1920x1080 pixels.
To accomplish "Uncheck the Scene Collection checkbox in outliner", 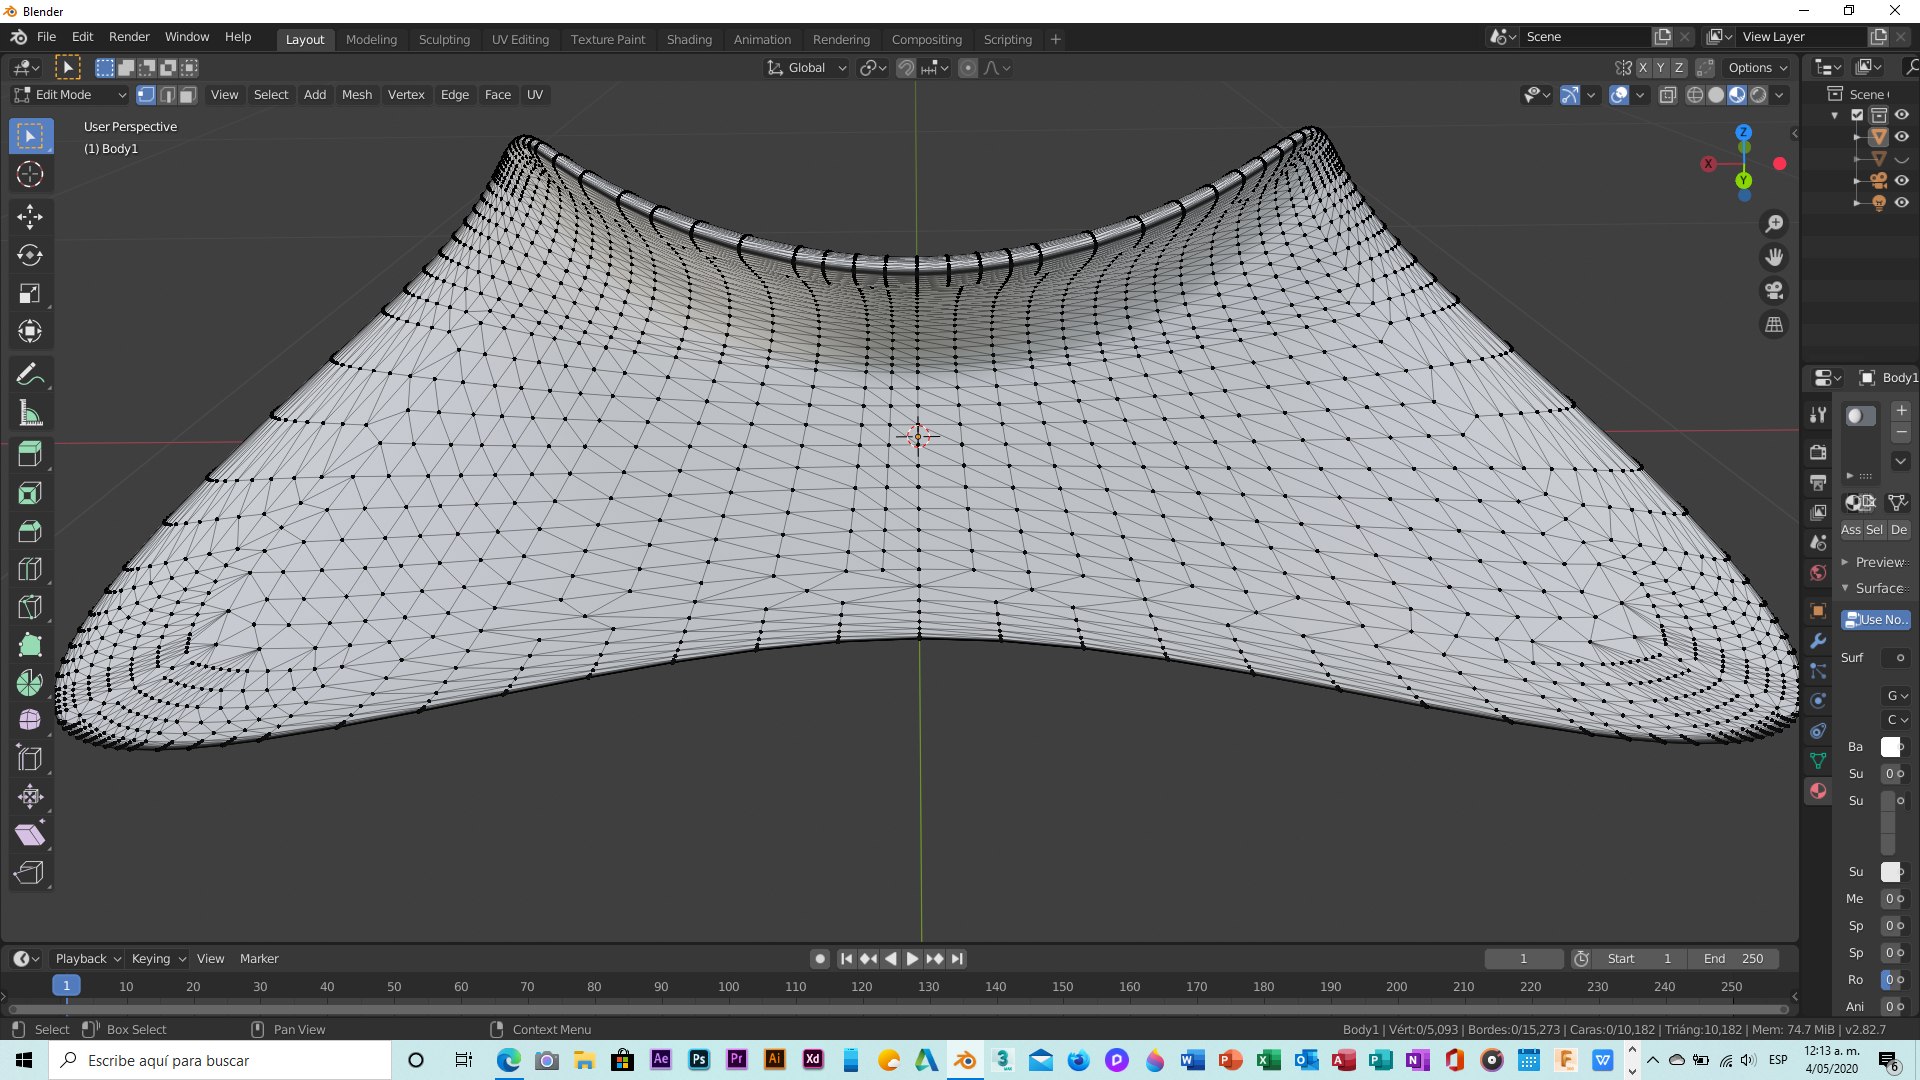I will click(1858, 115).
